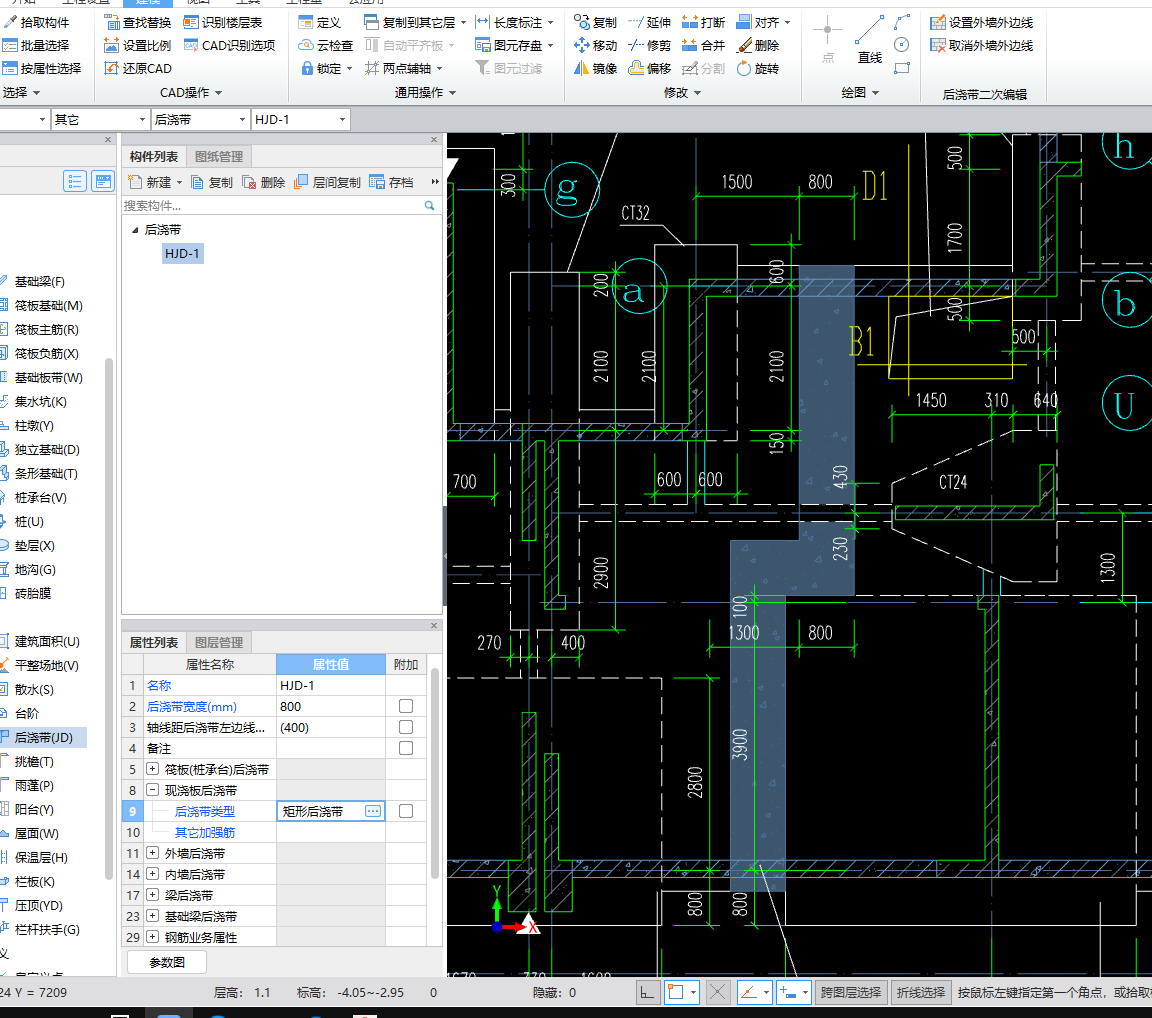Select the 拾取构件 pick tool
1152x1018 pixels.
tap(37, 23)
